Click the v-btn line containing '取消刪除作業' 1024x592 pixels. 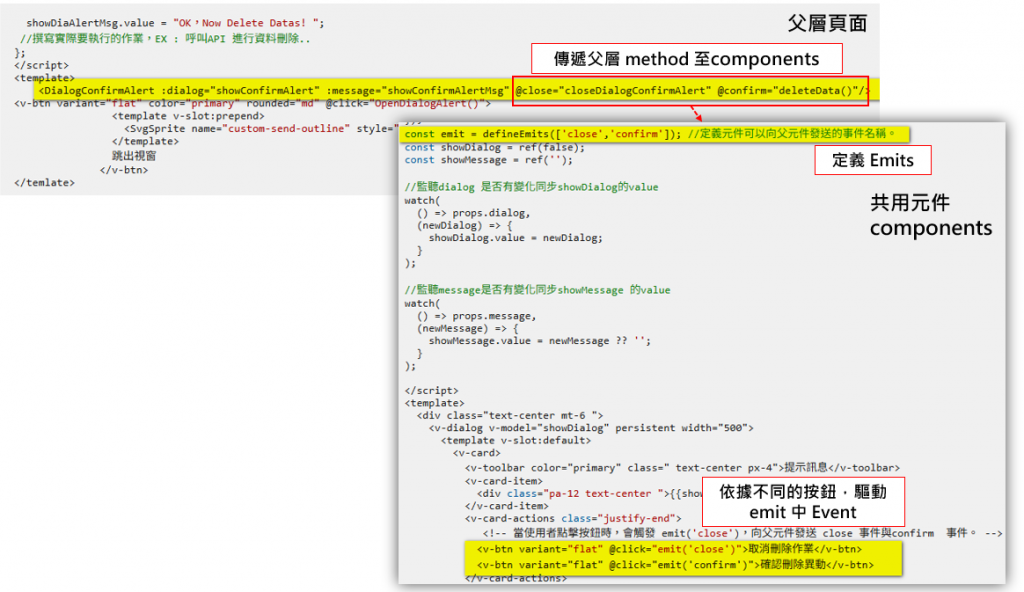[x=669, y=550]
